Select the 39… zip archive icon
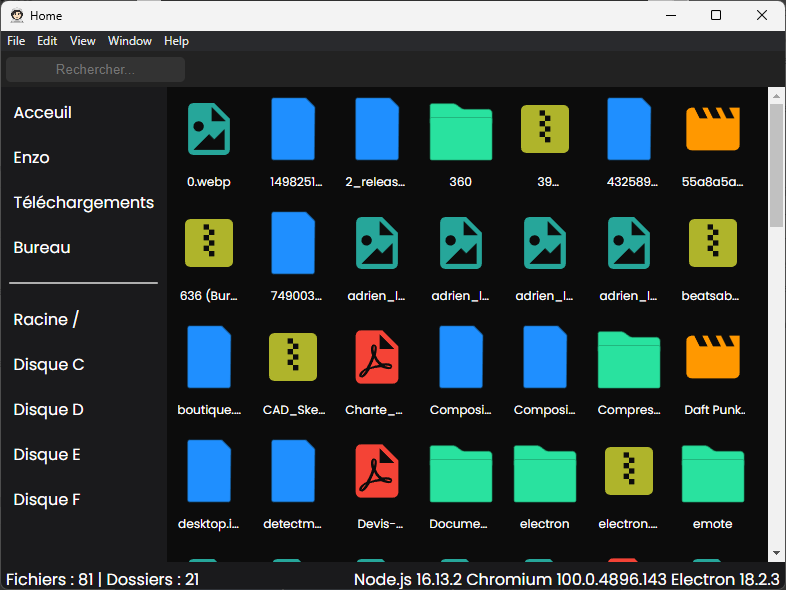The height and width of the screenshot is (590, 786). (x=545, y=129)
